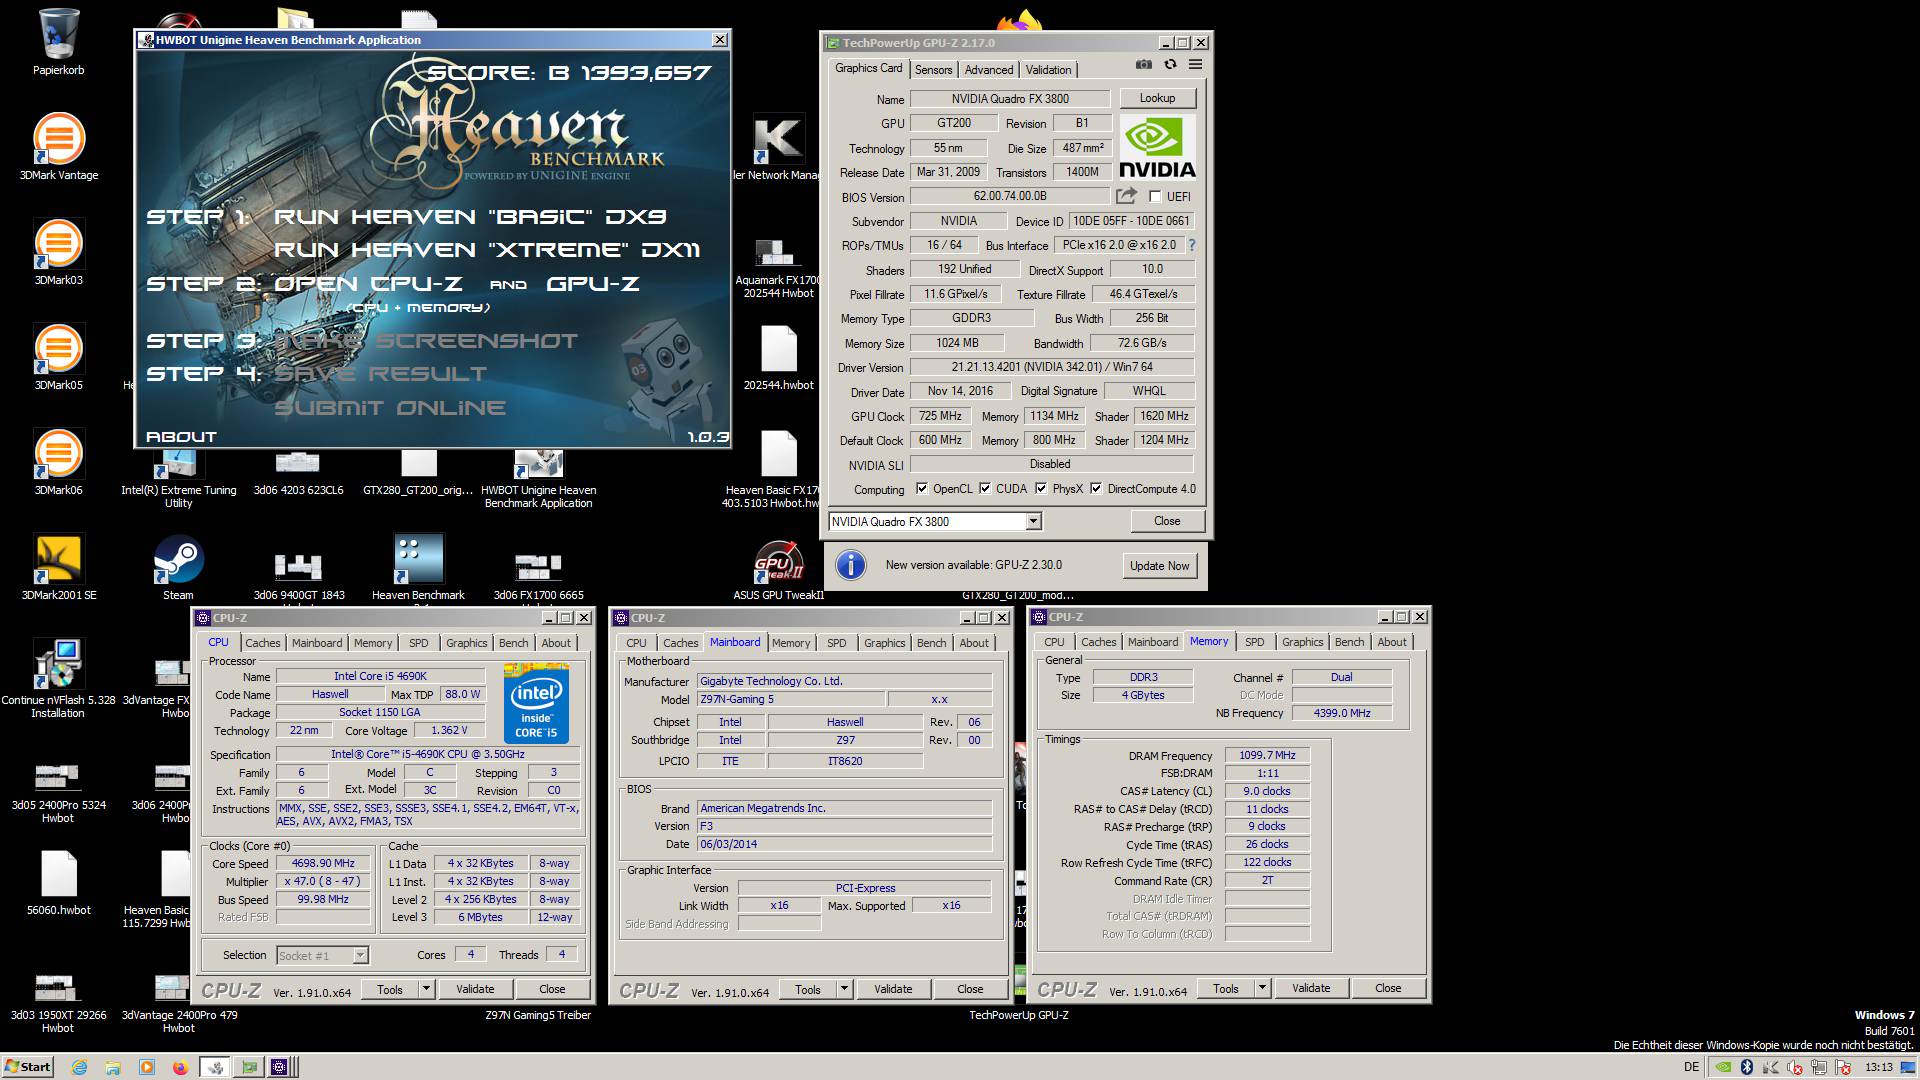Viewport: 1920px width, 1080px height.
Task: Toggle the UEFI checkbox in GPU-Z
Action: pos(1155,197)
